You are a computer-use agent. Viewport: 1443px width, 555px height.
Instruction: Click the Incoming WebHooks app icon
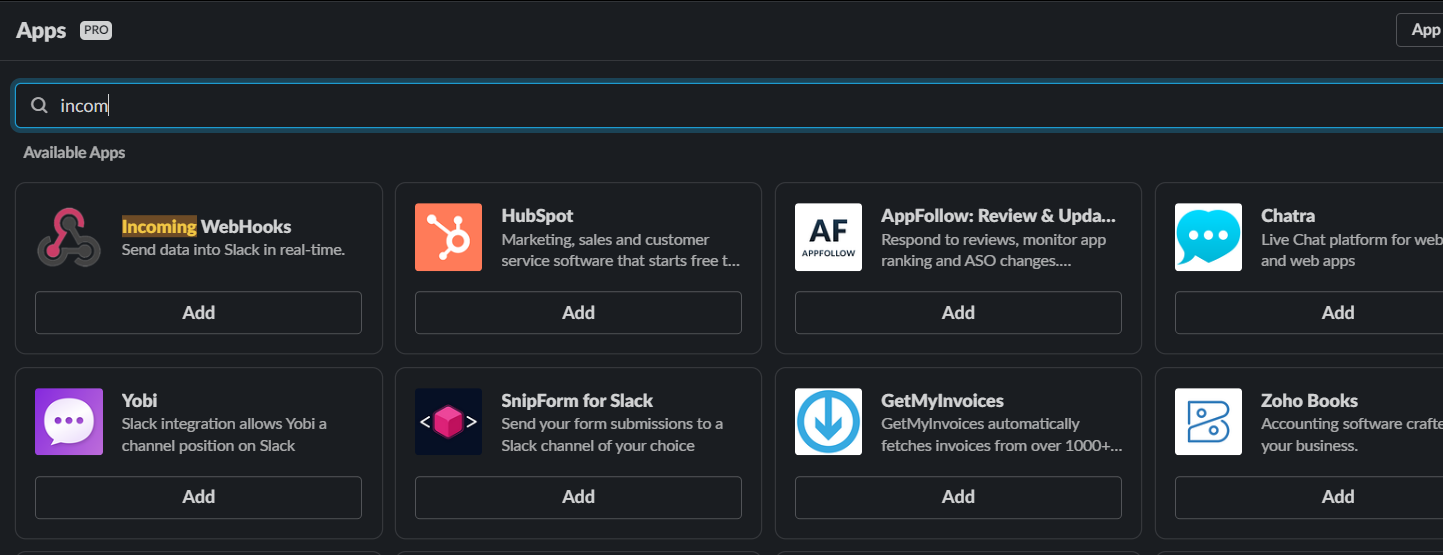69,237
